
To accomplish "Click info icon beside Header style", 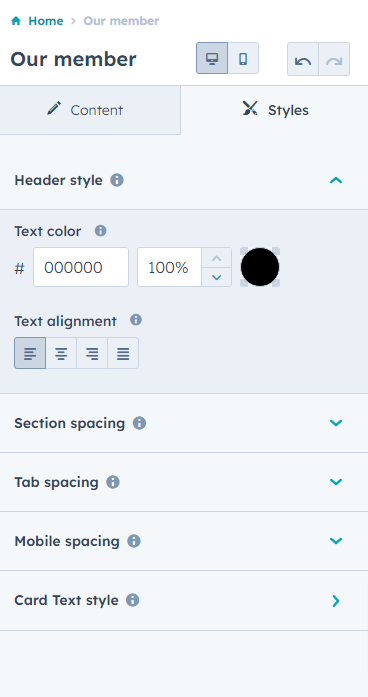I will (x=117, y=180).
